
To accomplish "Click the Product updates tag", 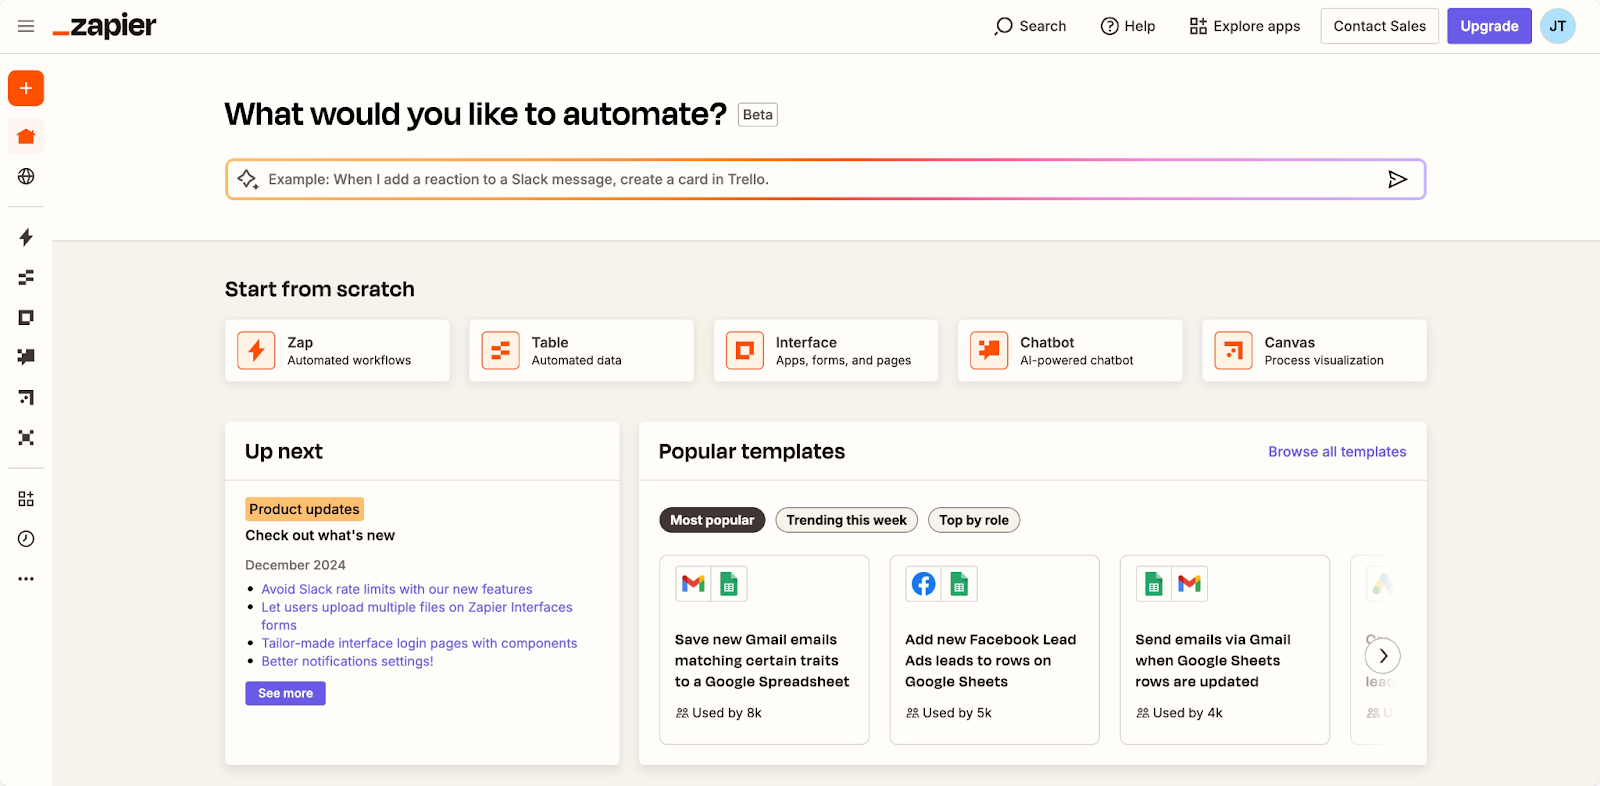I will coord(304,509).
